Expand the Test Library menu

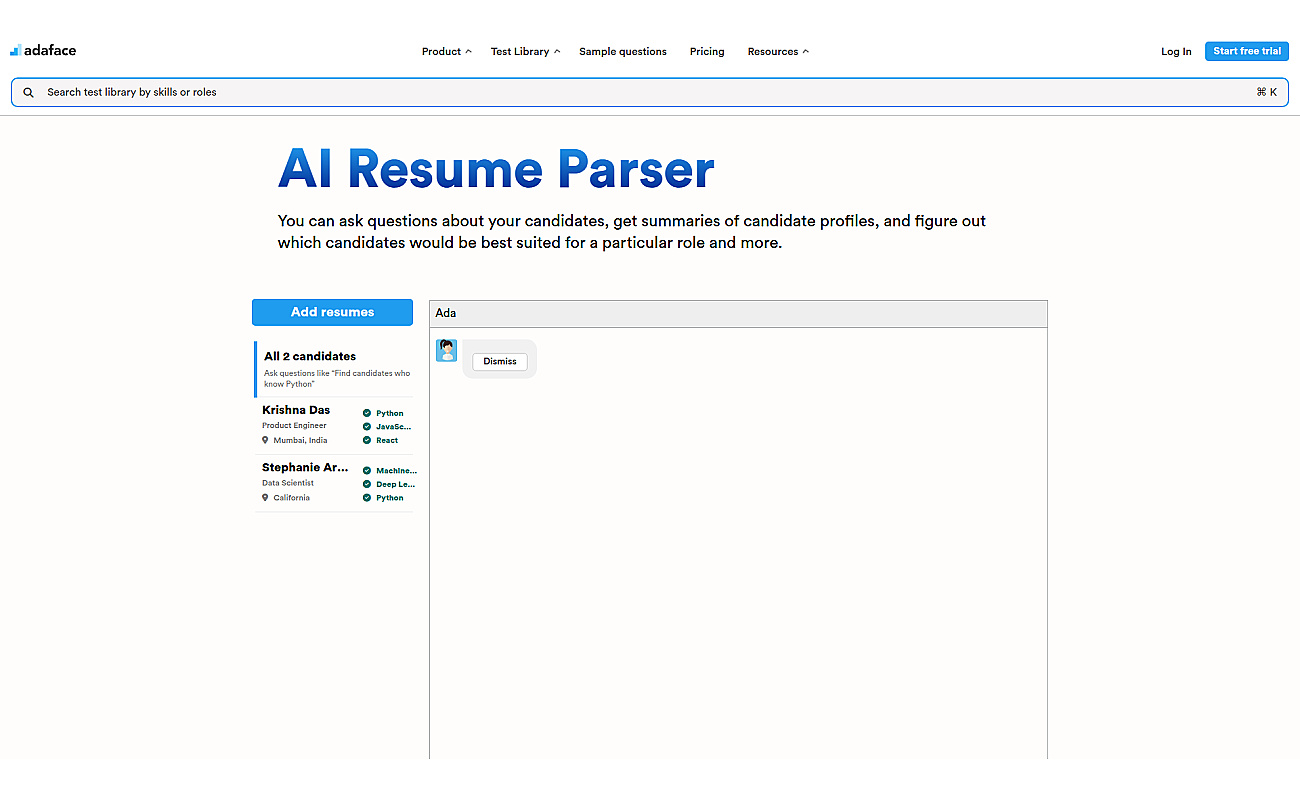525,51
